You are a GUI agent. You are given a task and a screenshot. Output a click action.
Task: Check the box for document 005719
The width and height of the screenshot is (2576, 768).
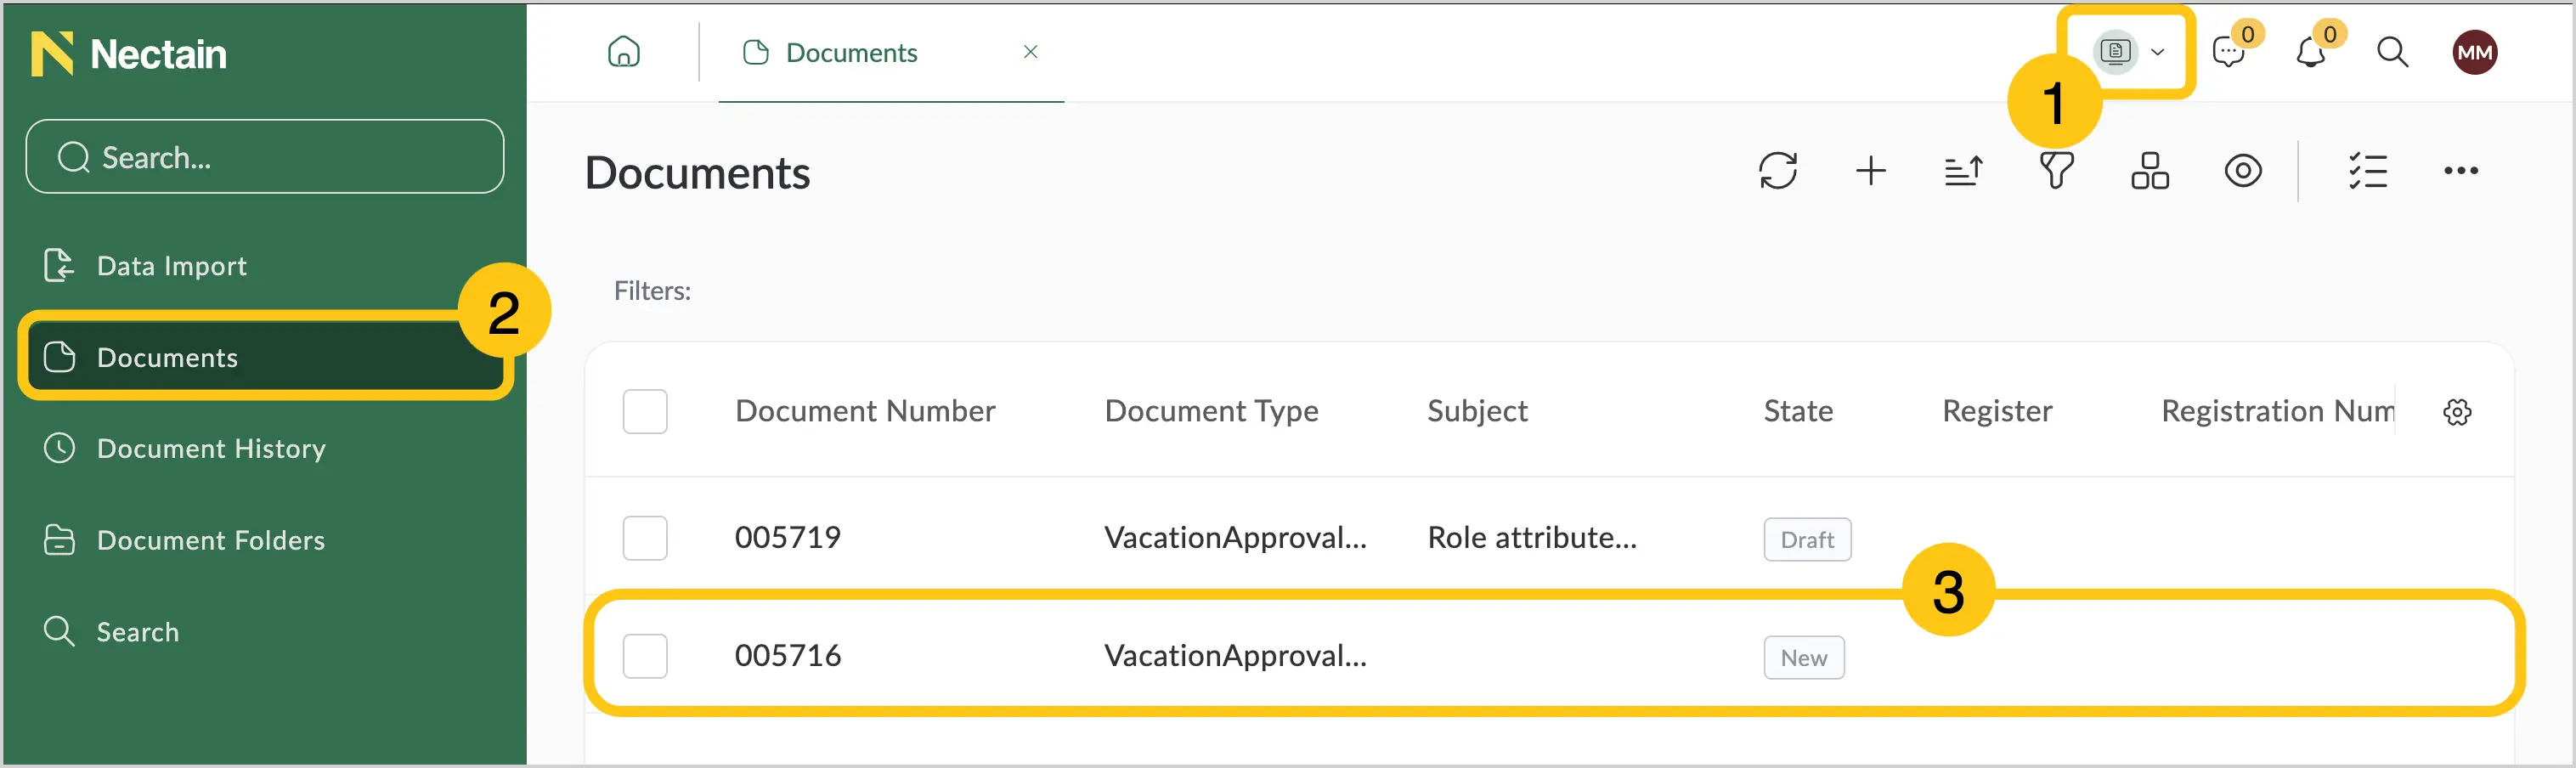click(x=645, y=538)
